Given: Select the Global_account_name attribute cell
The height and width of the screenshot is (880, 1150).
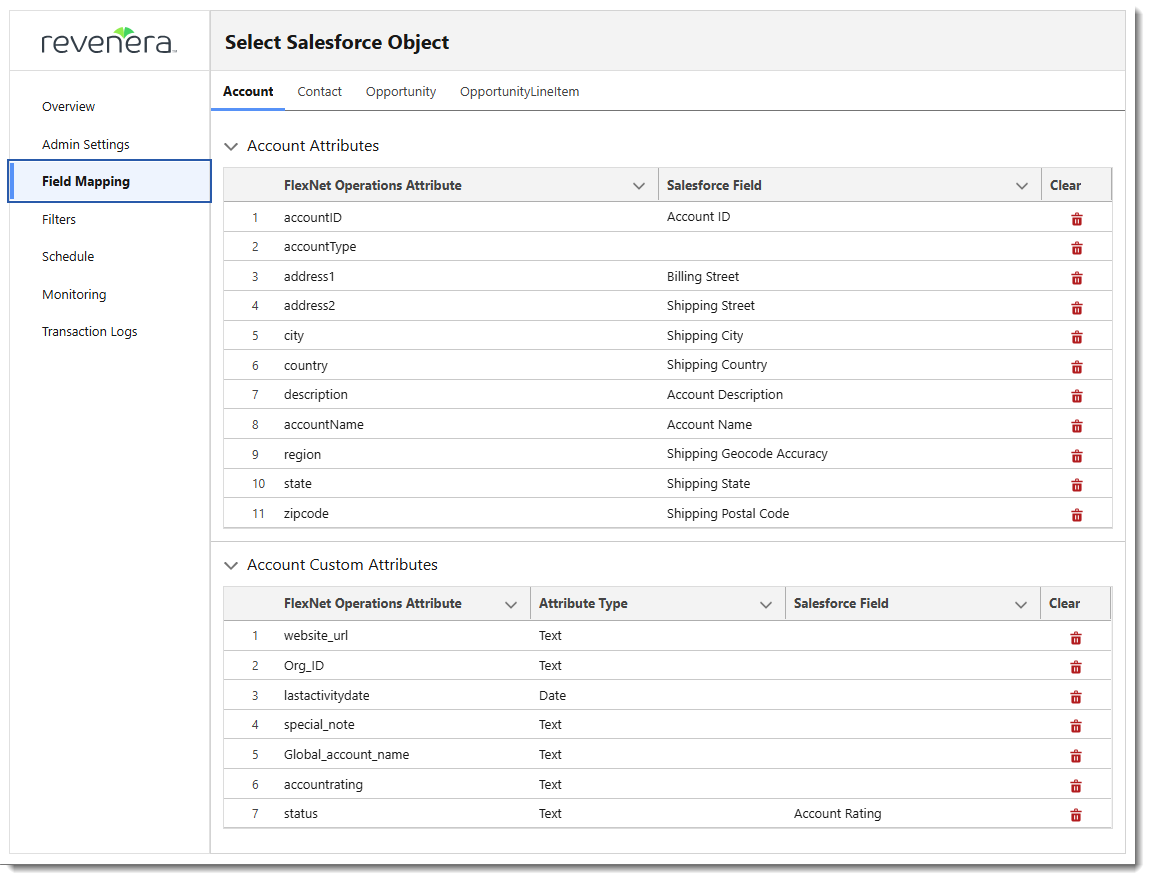Looking at the screenshot, I should [x=403, y=755].
